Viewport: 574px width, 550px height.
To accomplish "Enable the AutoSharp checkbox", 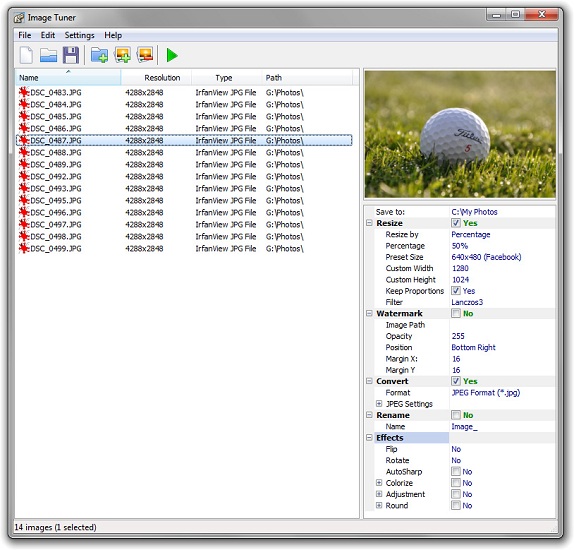I will pyautogui.click(x=455, y=471).
